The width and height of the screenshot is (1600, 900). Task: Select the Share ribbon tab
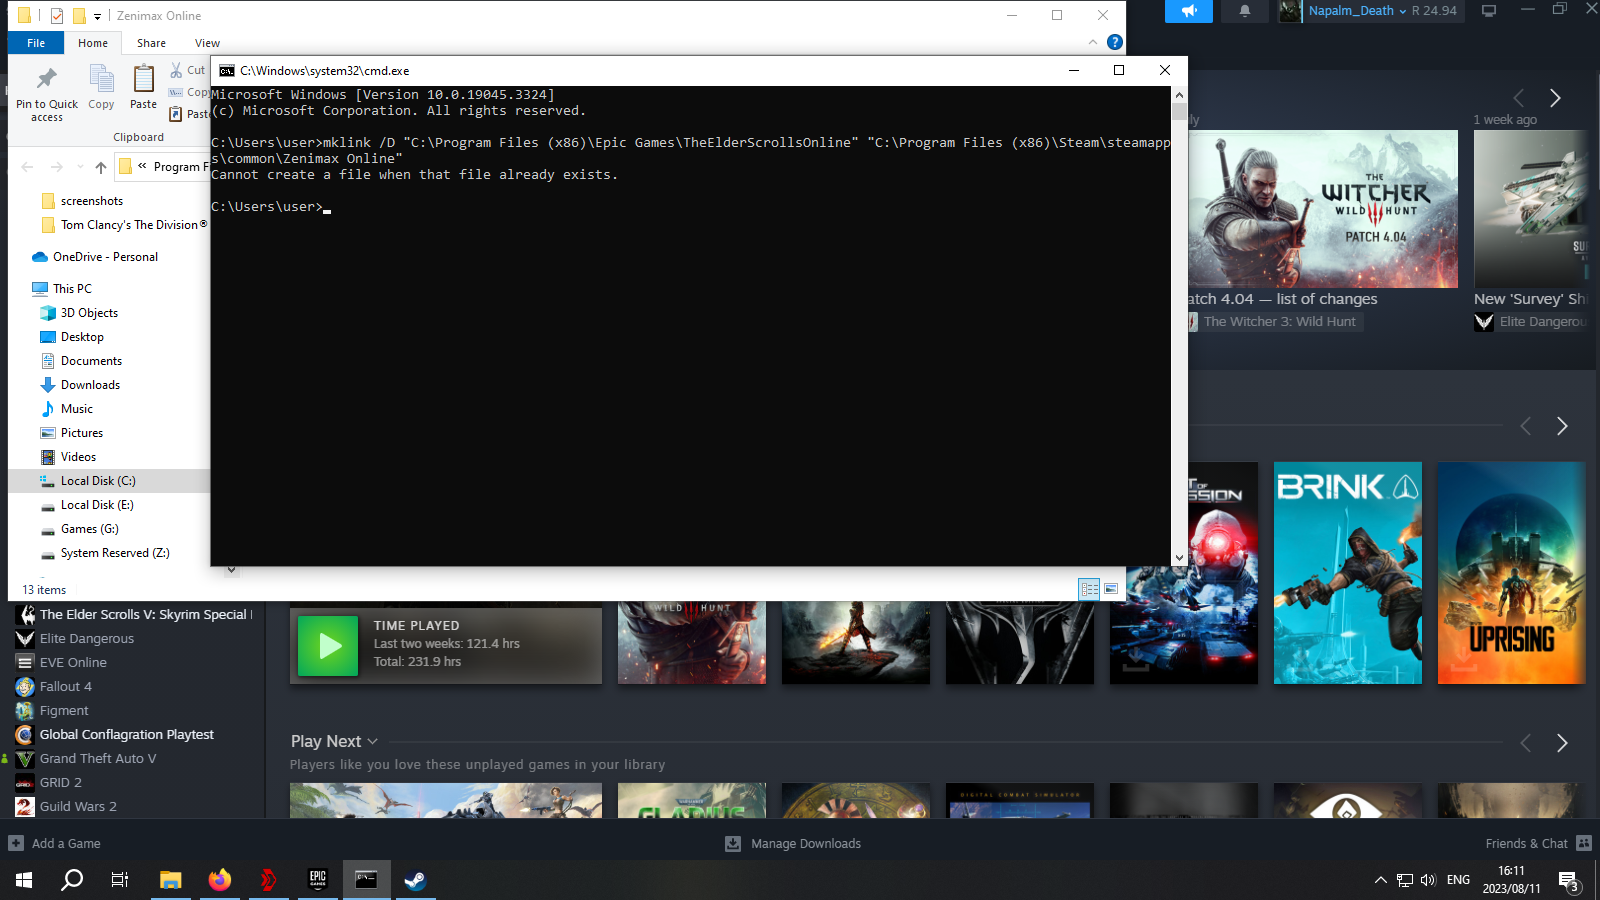coord(151,43)
